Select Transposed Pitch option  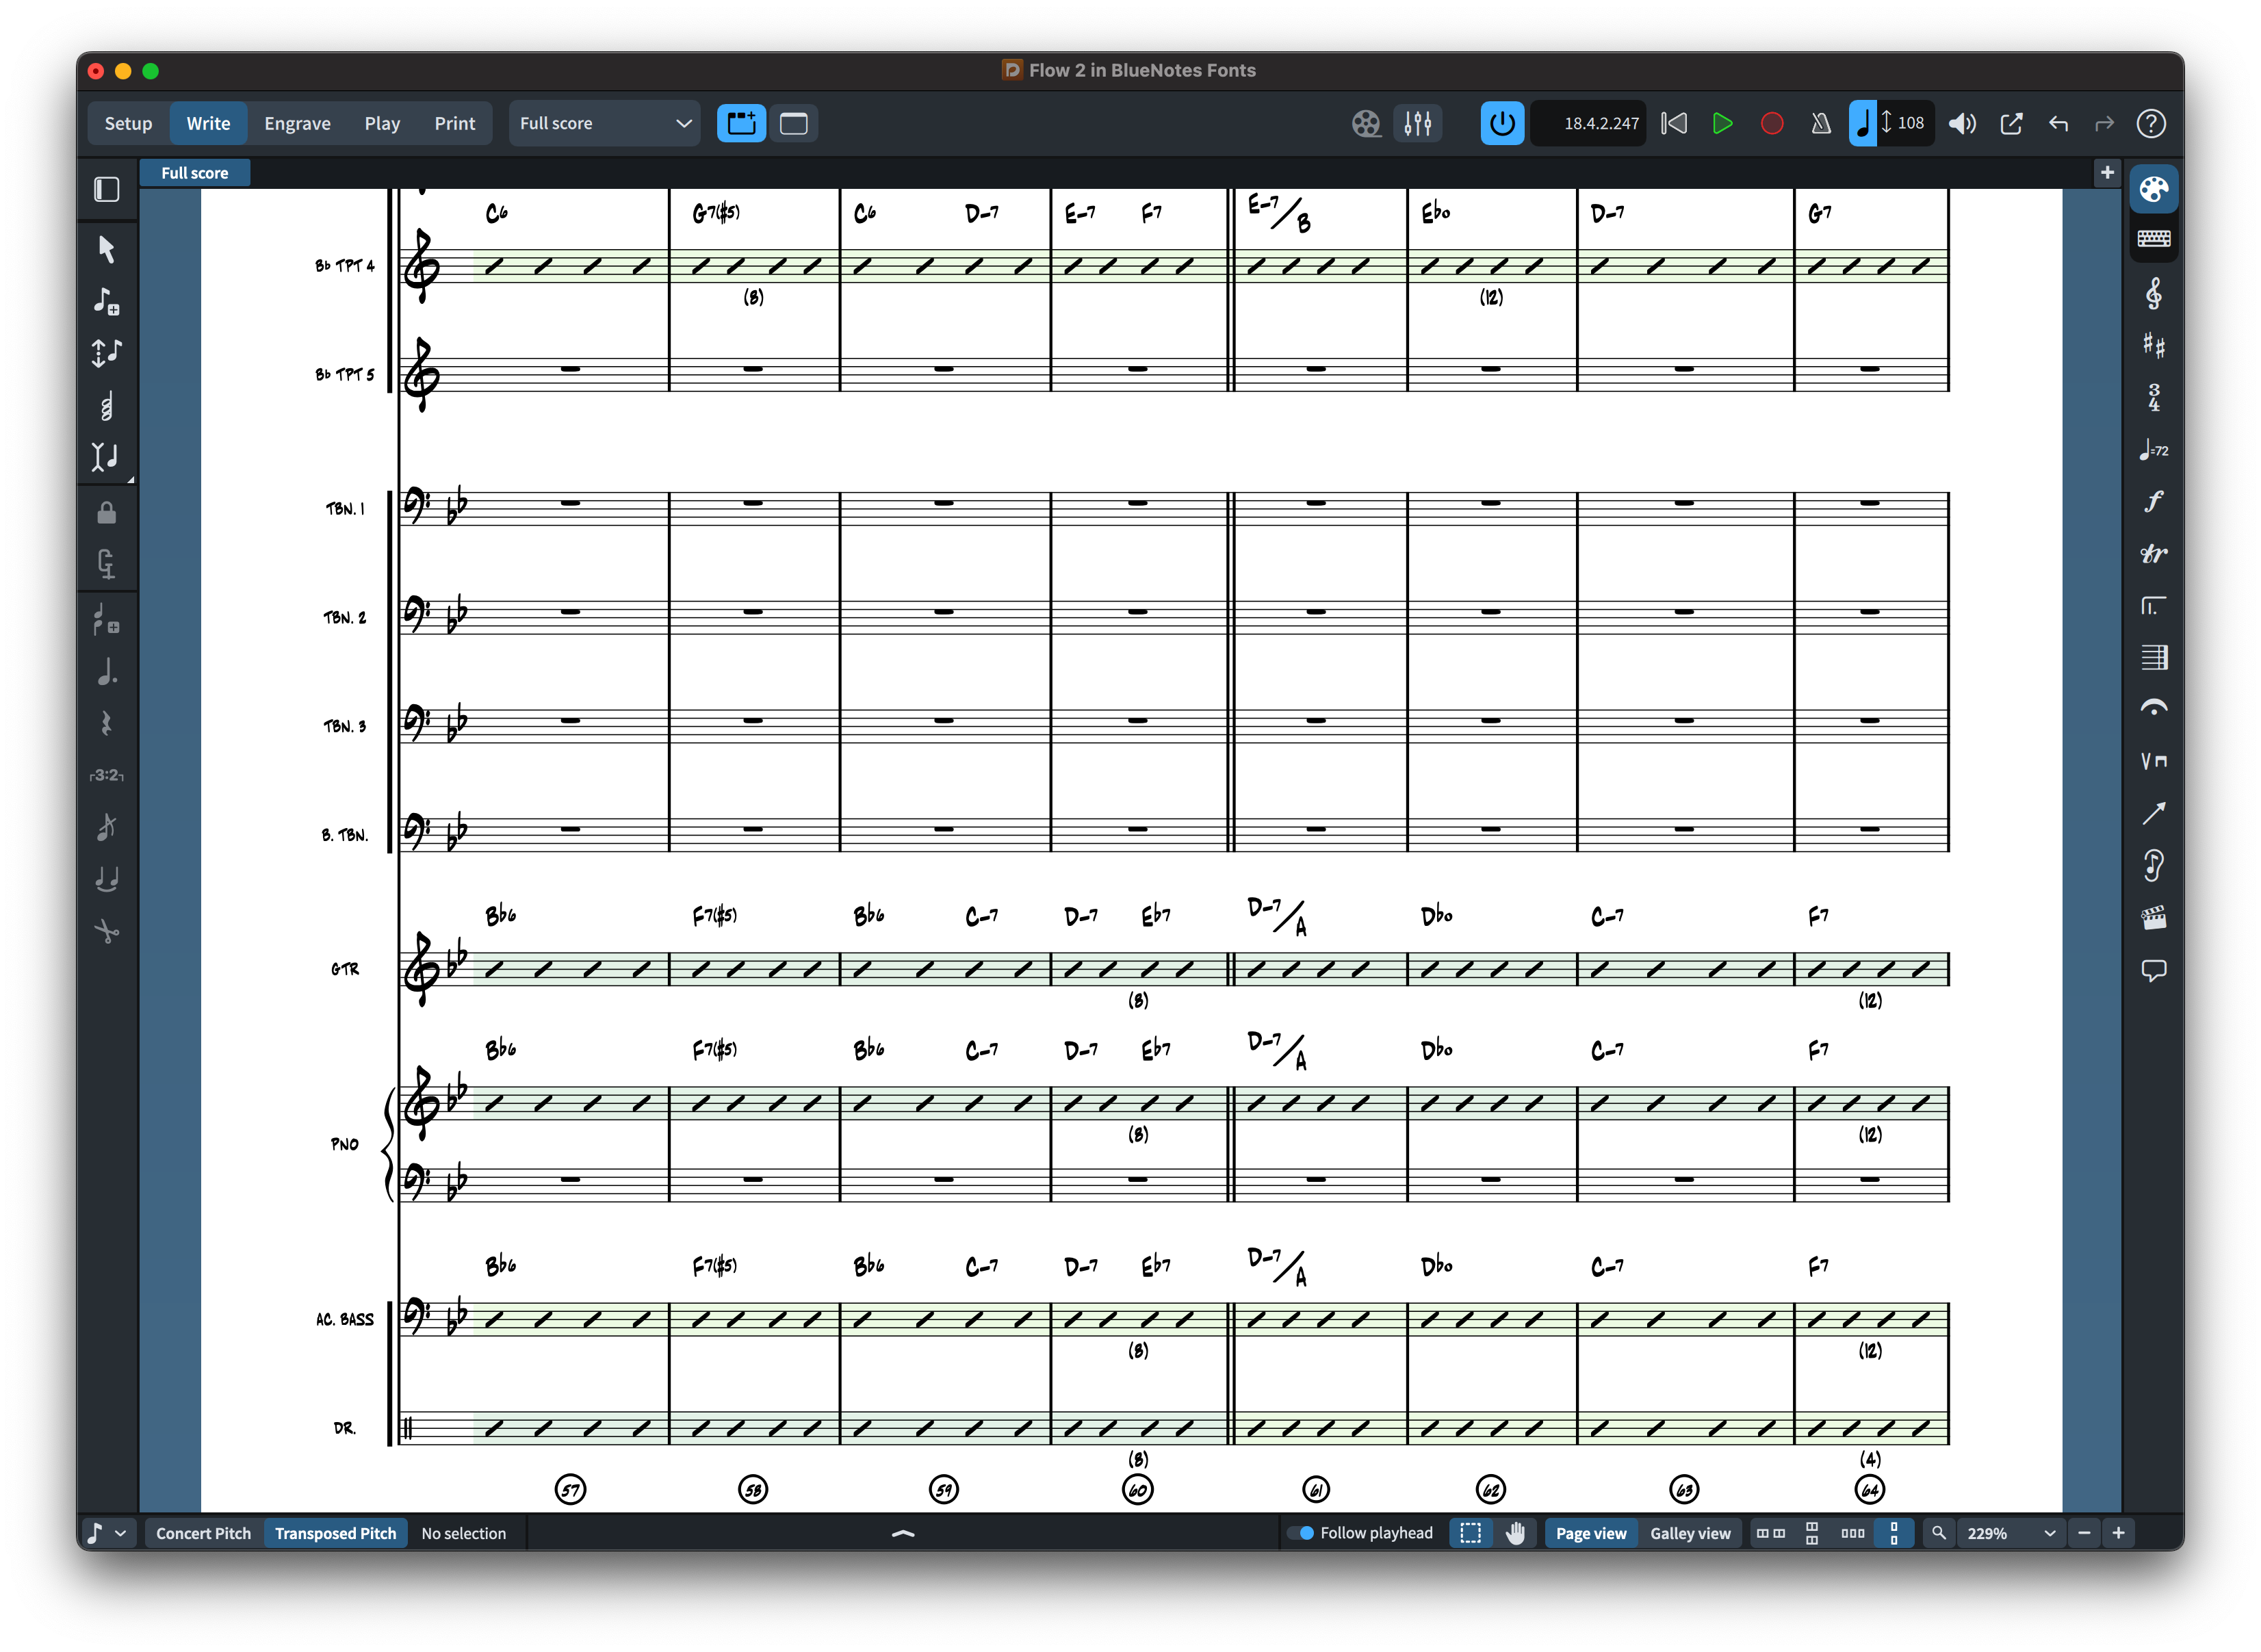pos(335,1533)
